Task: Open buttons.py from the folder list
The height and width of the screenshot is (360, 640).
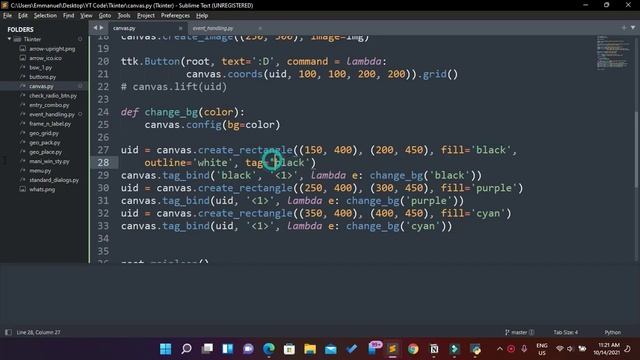Action: point(42,77)
